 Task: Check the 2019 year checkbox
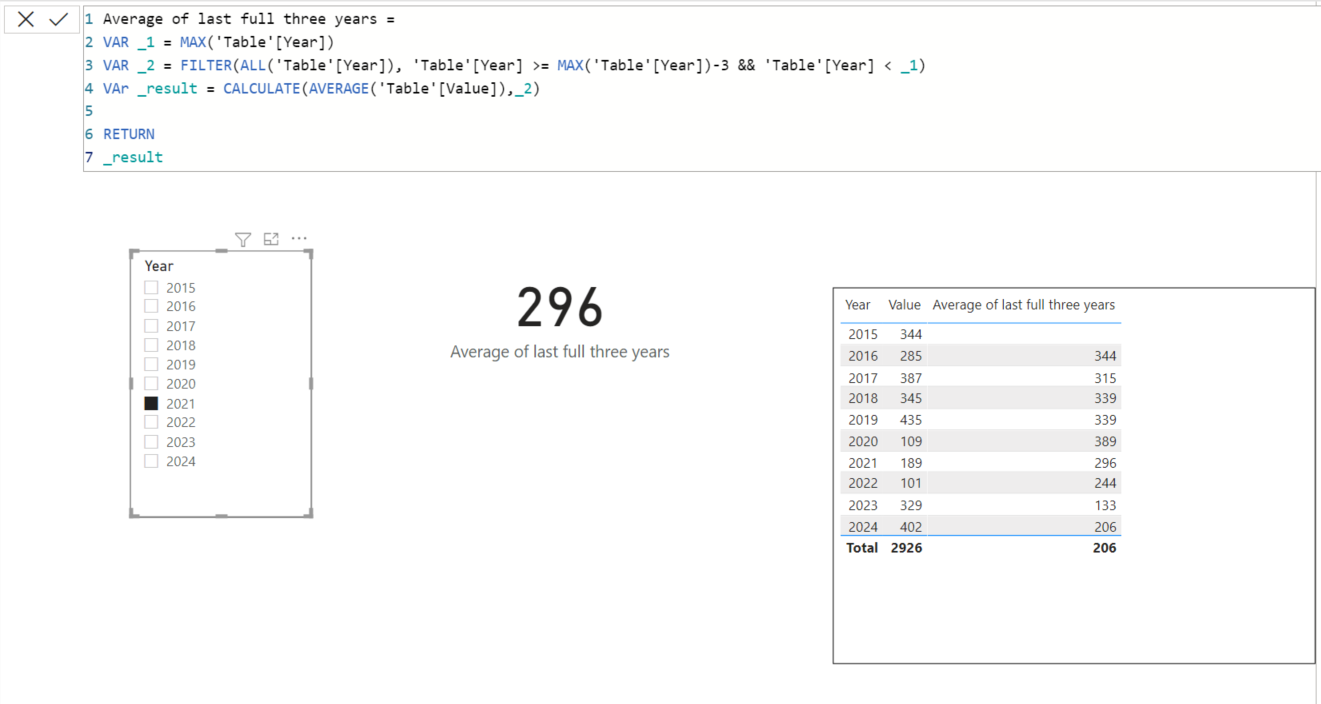tap(152, 364)
